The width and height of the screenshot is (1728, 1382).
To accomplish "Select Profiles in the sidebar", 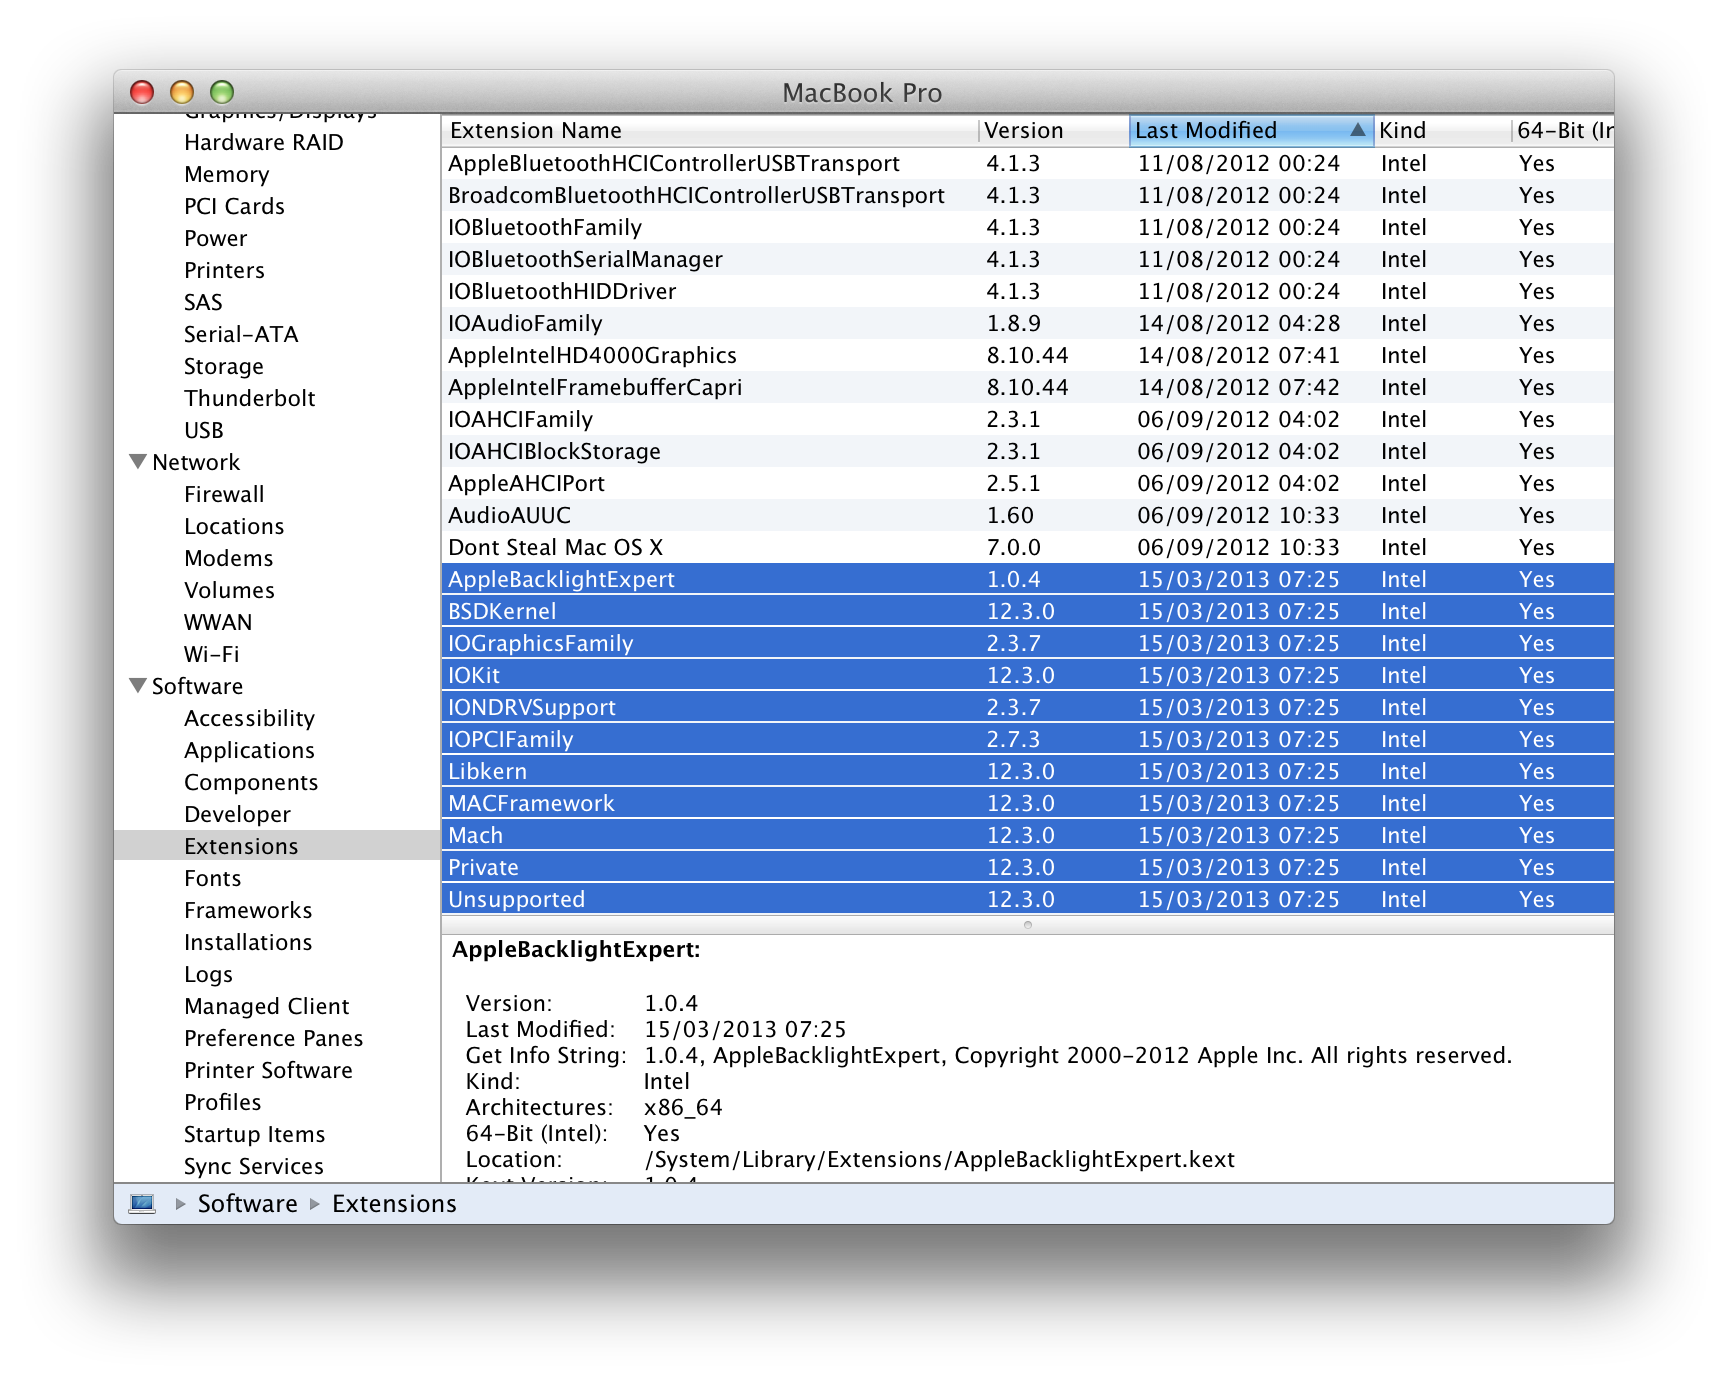I will coord(223,1102).
